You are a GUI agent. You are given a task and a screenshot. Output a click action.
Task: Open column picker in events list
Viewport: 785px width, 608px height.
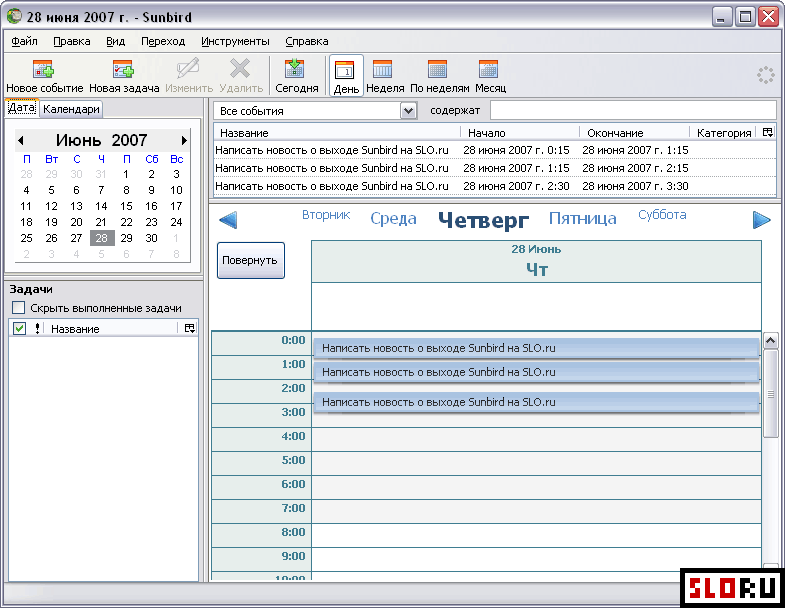point(767,133)
